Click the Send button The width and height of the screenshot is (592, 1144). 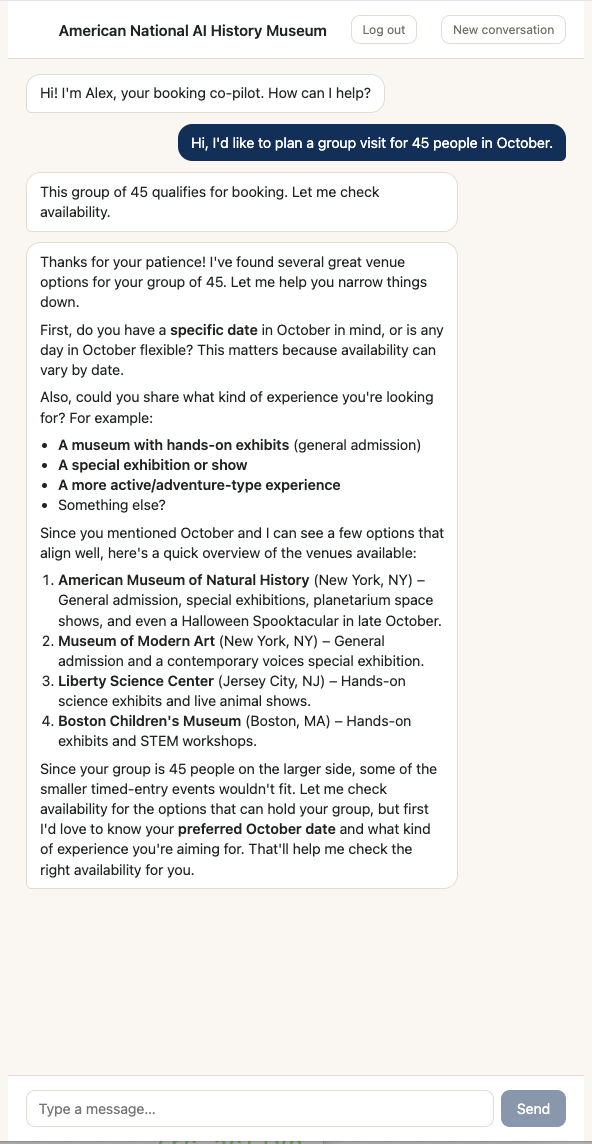click(x=533, y=1108)
